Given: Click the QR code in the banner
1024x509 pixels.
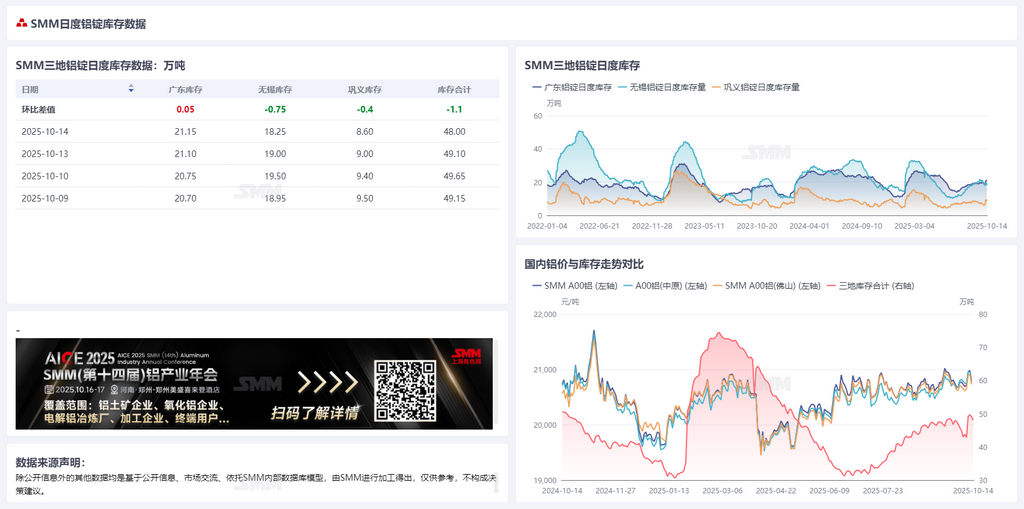Looking at the screenshot, I should coord(405,391).
